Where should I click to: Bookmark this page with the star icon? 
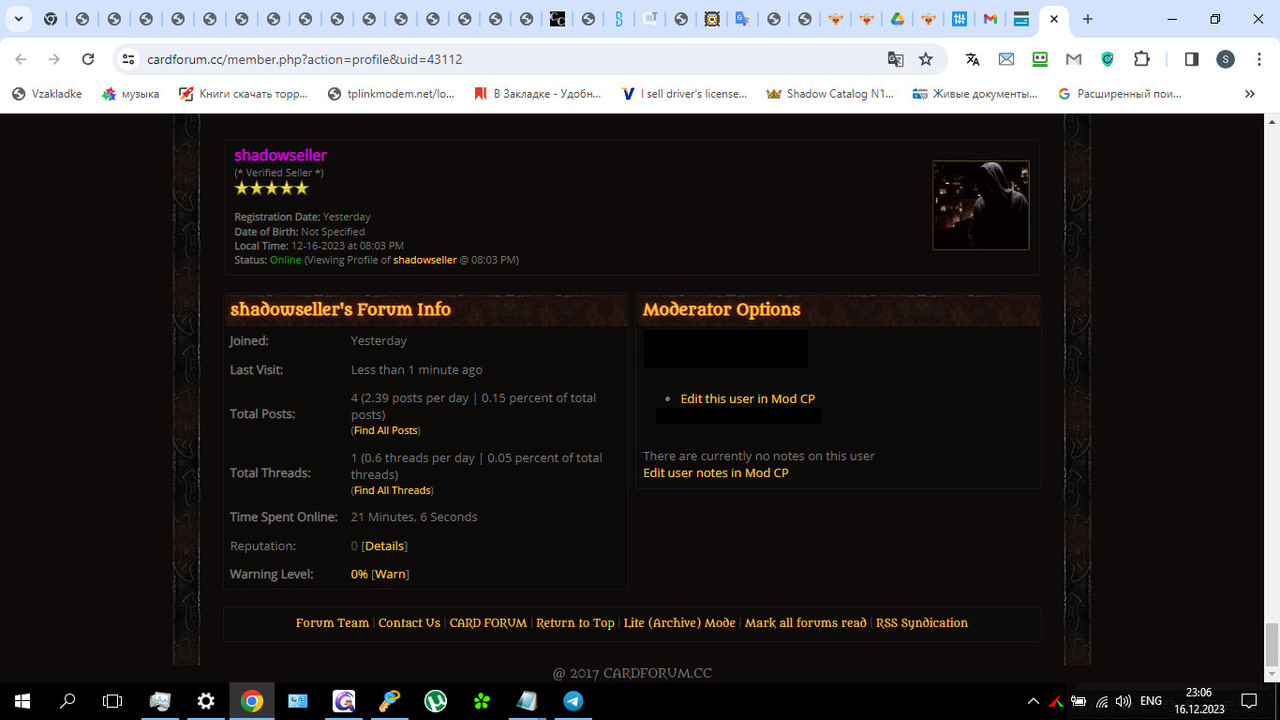926,59
